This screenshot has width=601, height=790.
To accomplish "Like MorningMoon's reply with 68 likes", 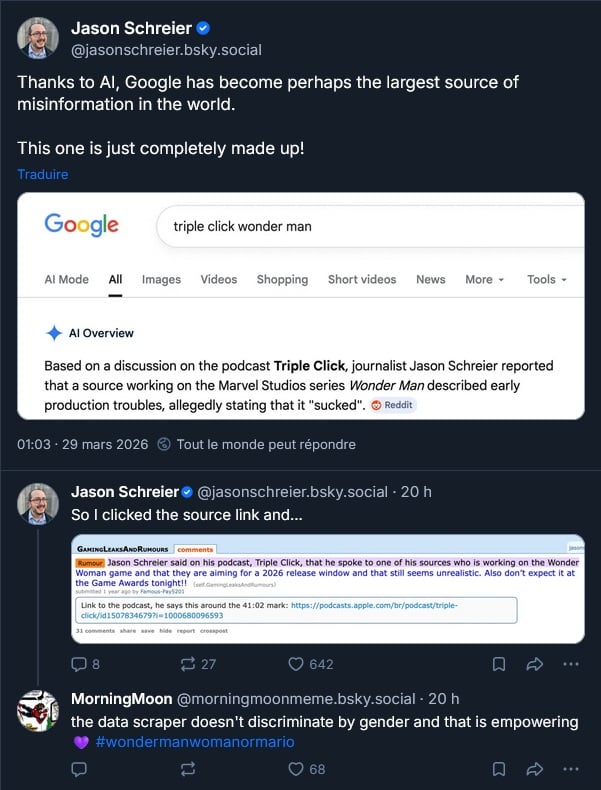I will (296, 769).
